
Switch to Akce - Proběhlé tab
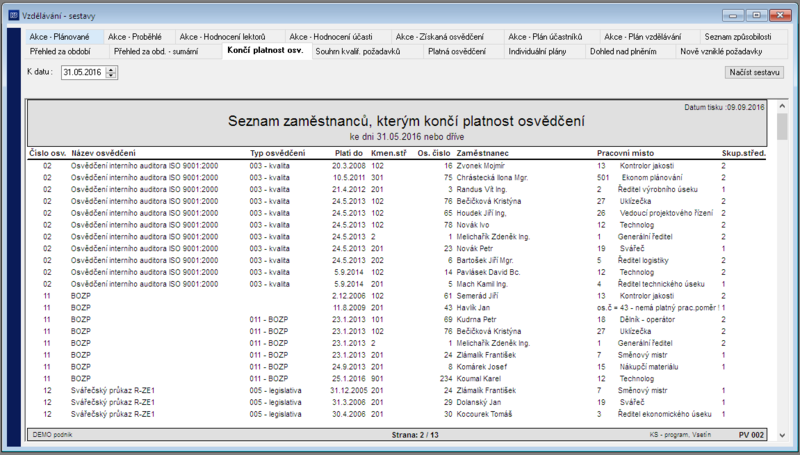tap(139, 37)
